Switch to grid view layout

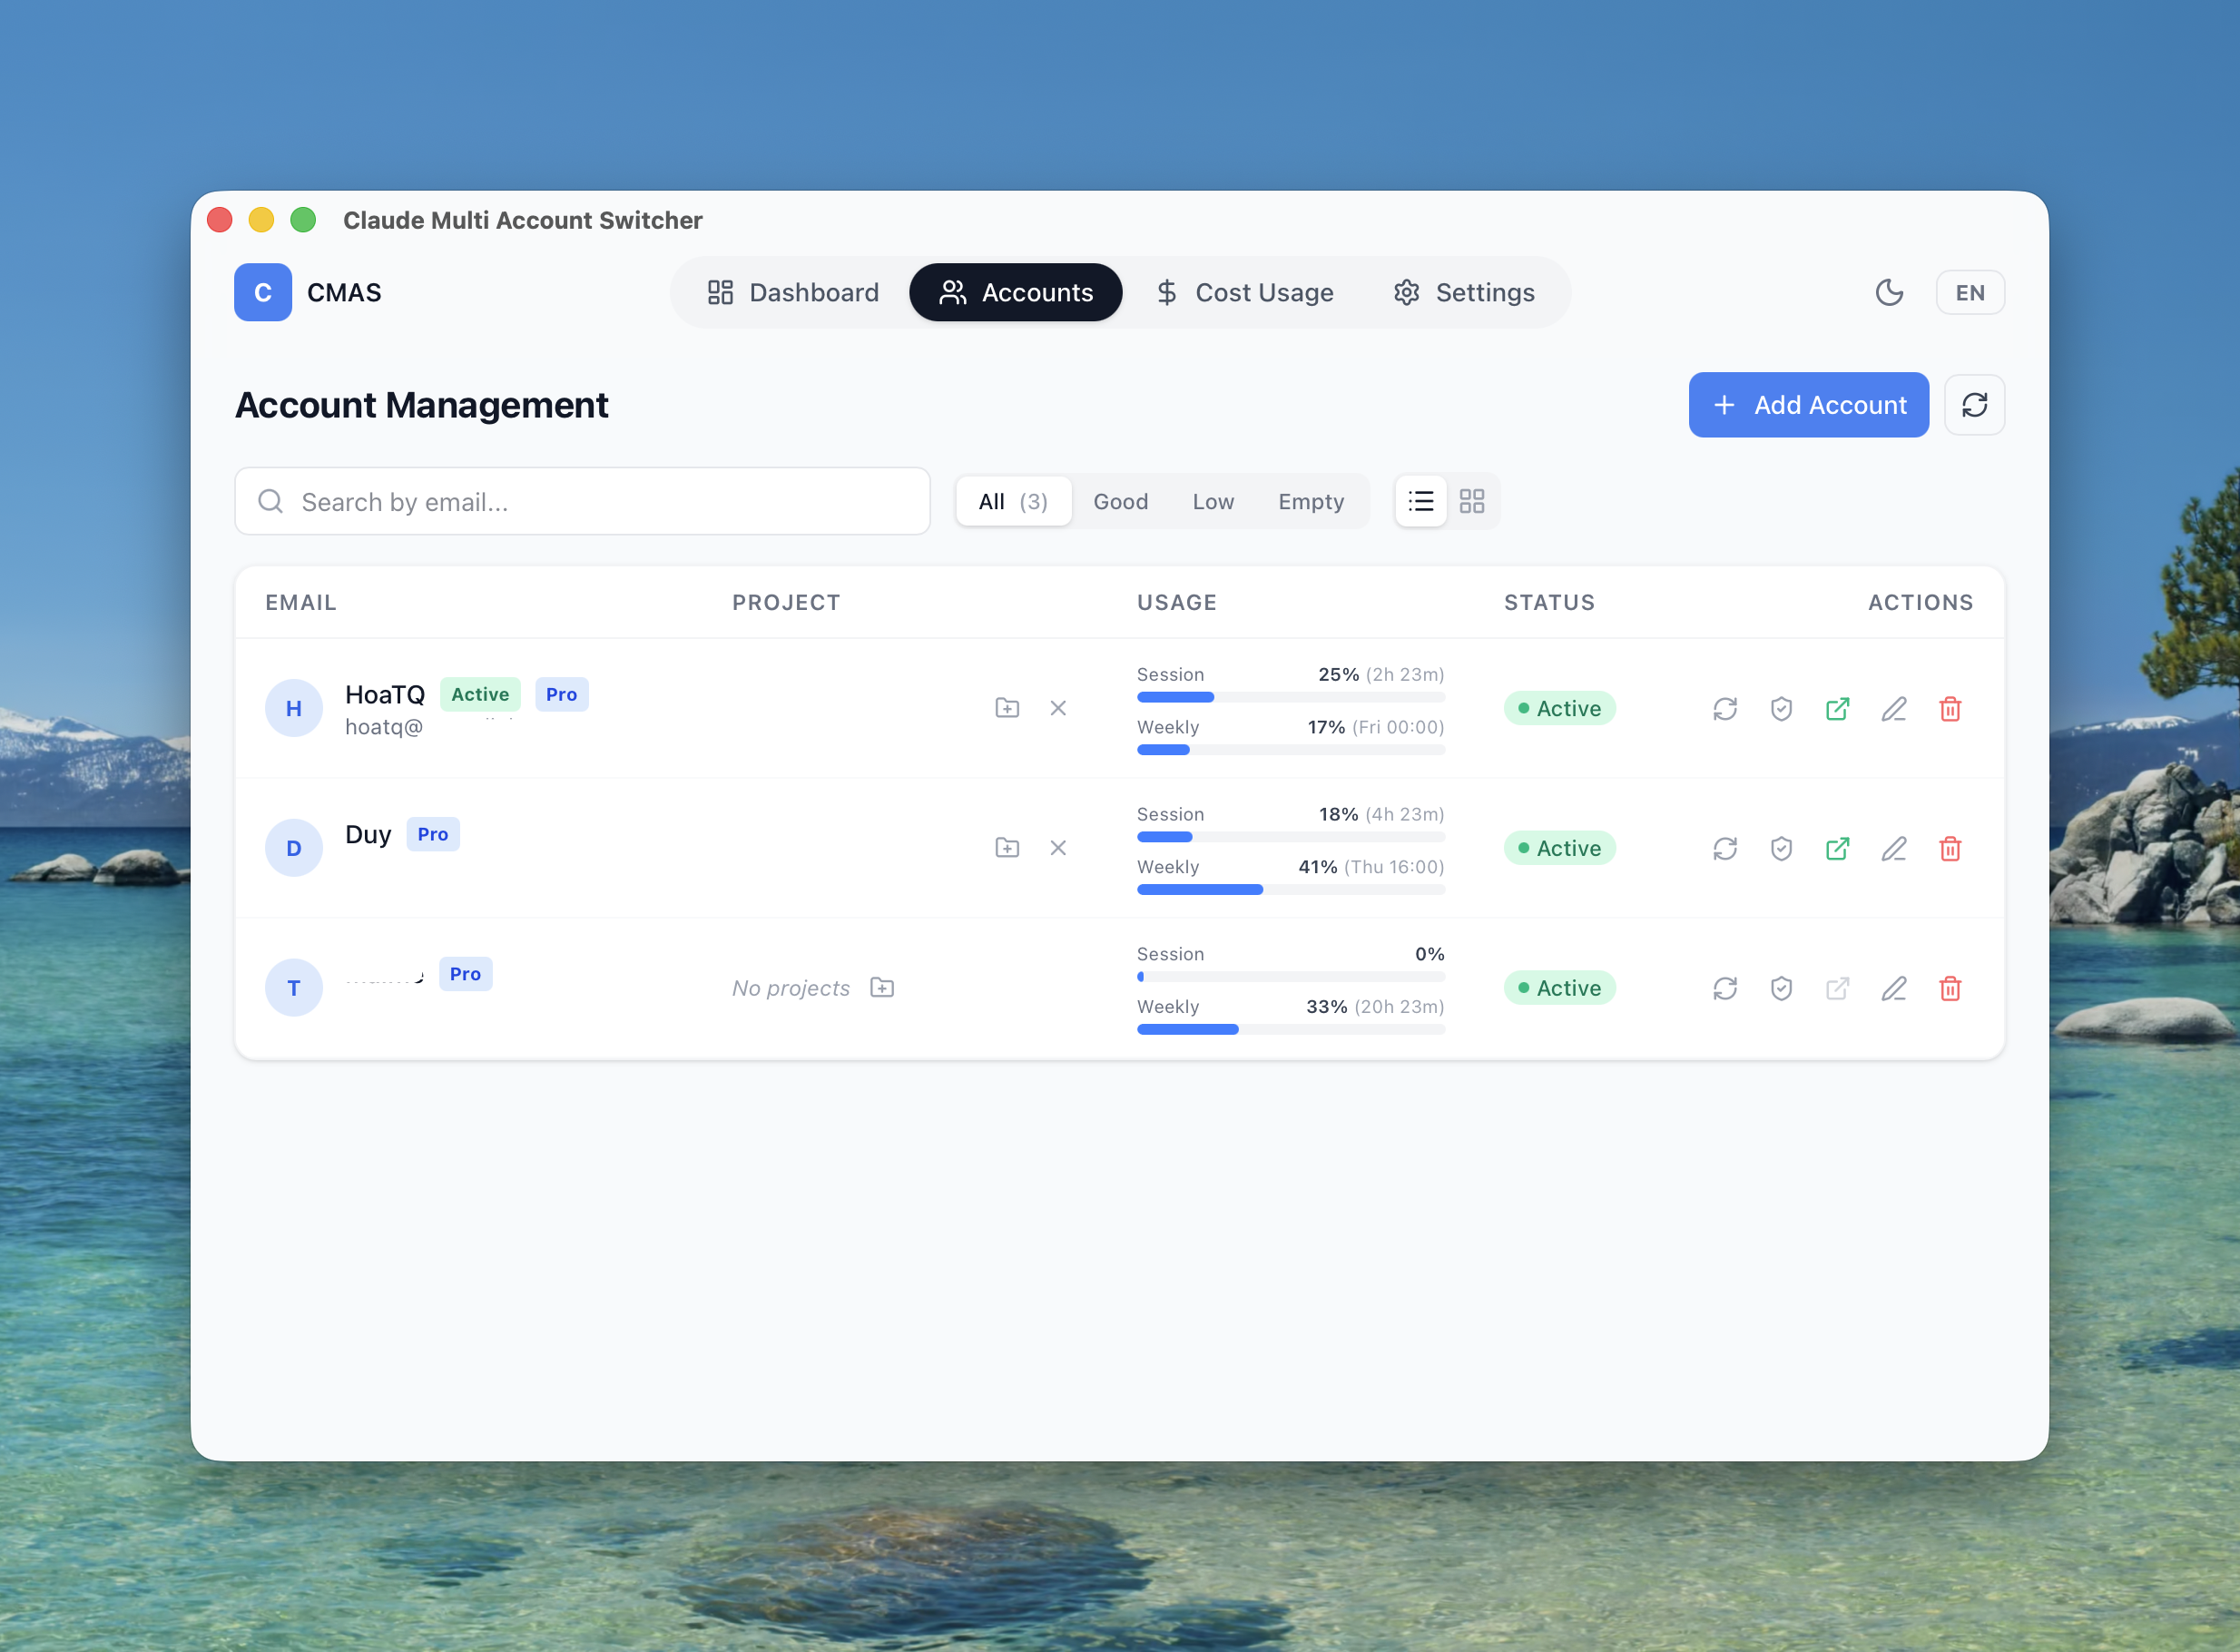point(1472,501)
